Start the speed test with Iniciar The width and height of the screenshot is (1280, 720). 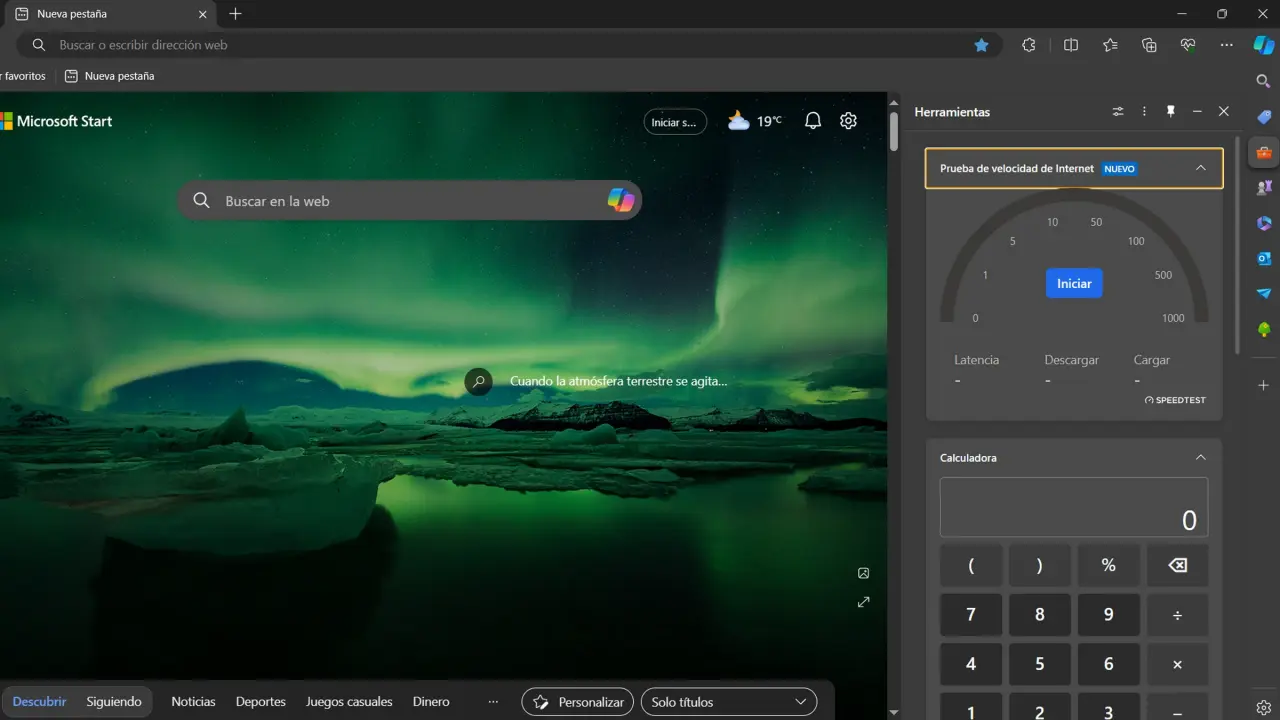point(1074,283)
